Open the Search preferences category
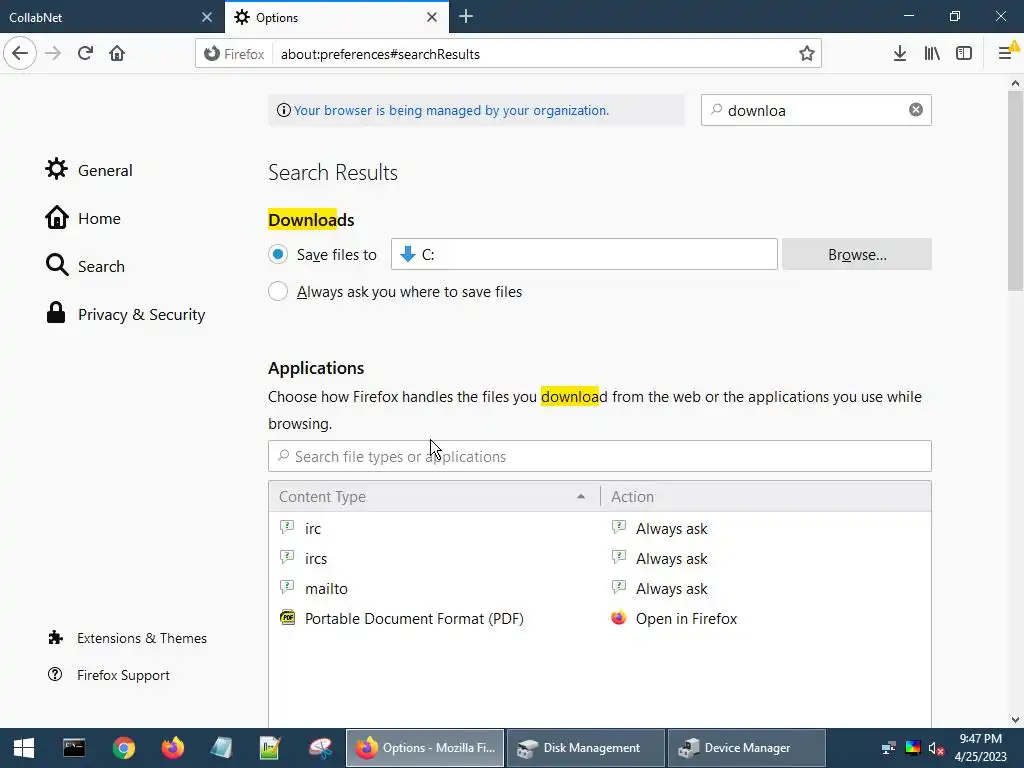Viewport: 1024px width, 768px height. coord(85,266)
